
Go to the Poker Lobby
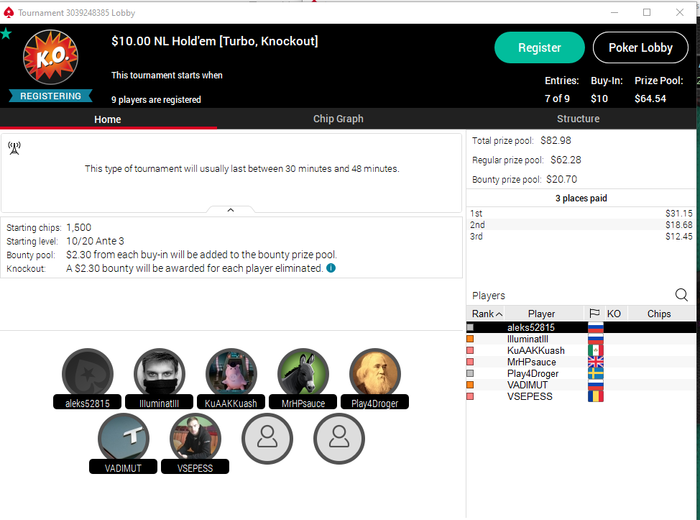point(640,48)
